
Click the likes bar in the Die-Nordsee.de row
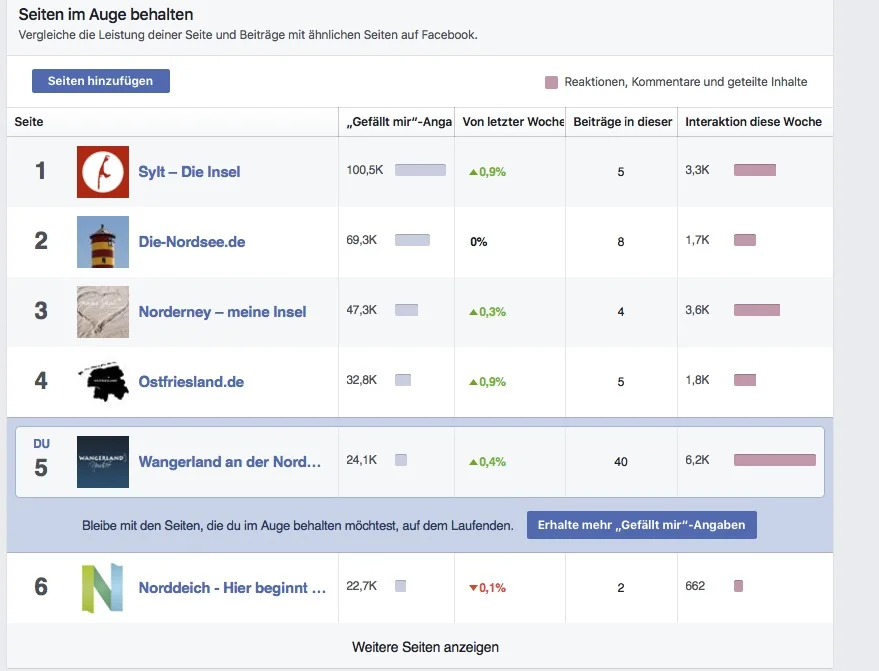[413, 240]
